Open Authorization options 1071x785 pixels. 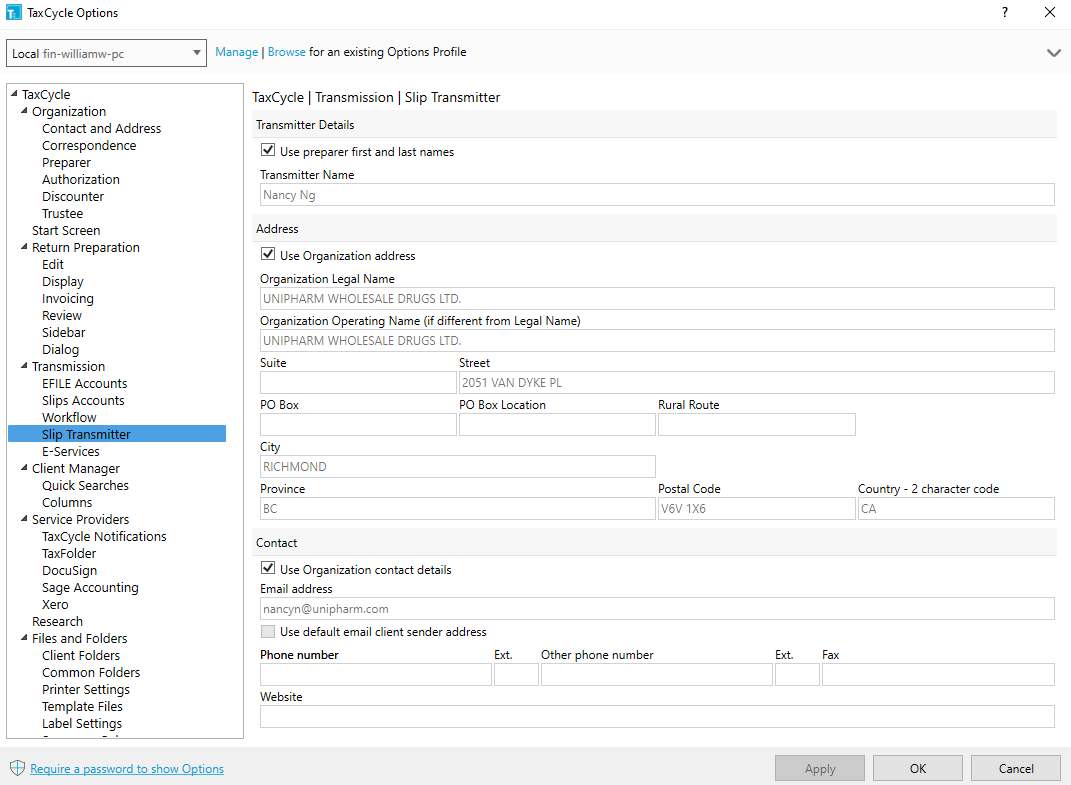(81, 180)
